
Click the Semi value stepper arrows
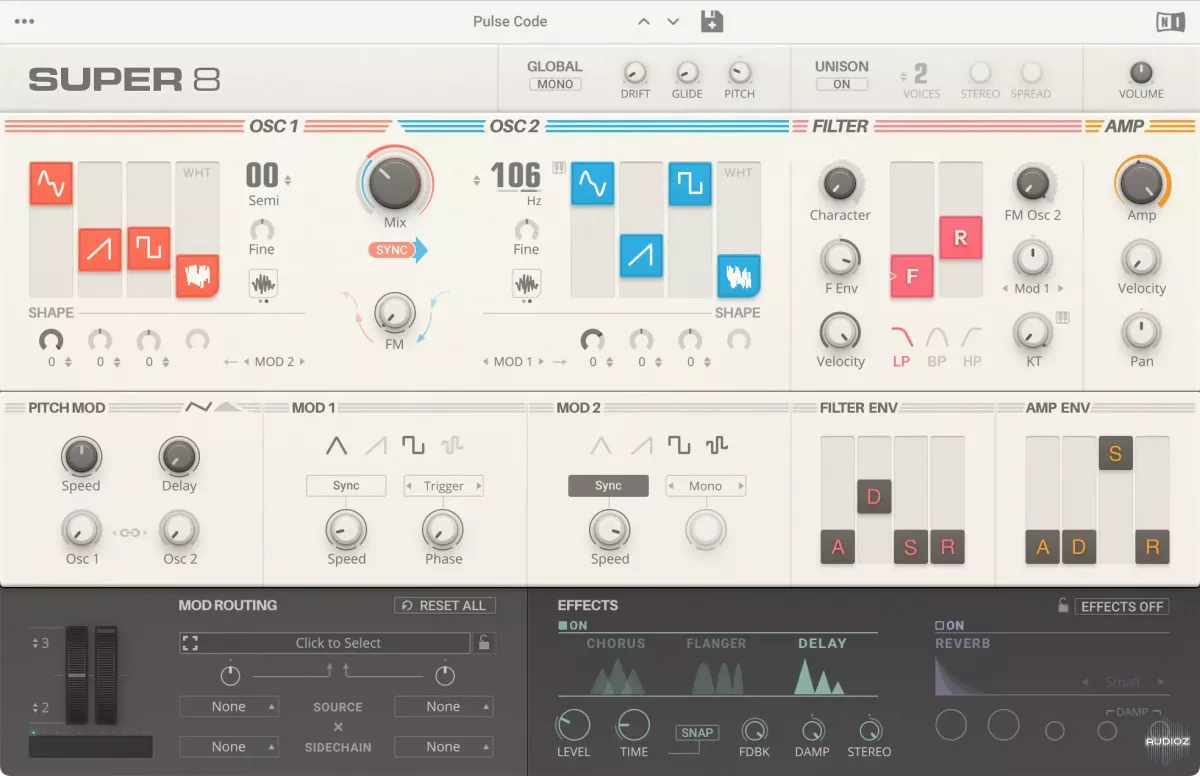coord(288,181)
